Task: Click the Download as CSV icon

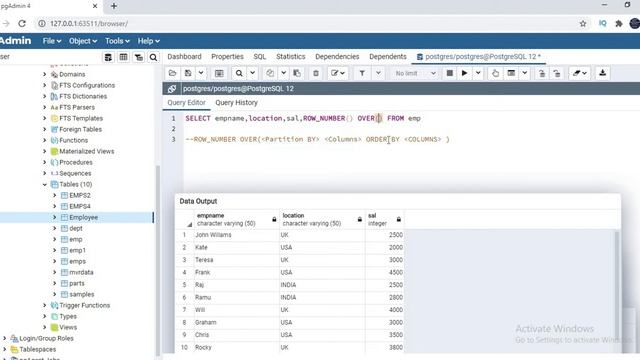Action: point(602,73)
